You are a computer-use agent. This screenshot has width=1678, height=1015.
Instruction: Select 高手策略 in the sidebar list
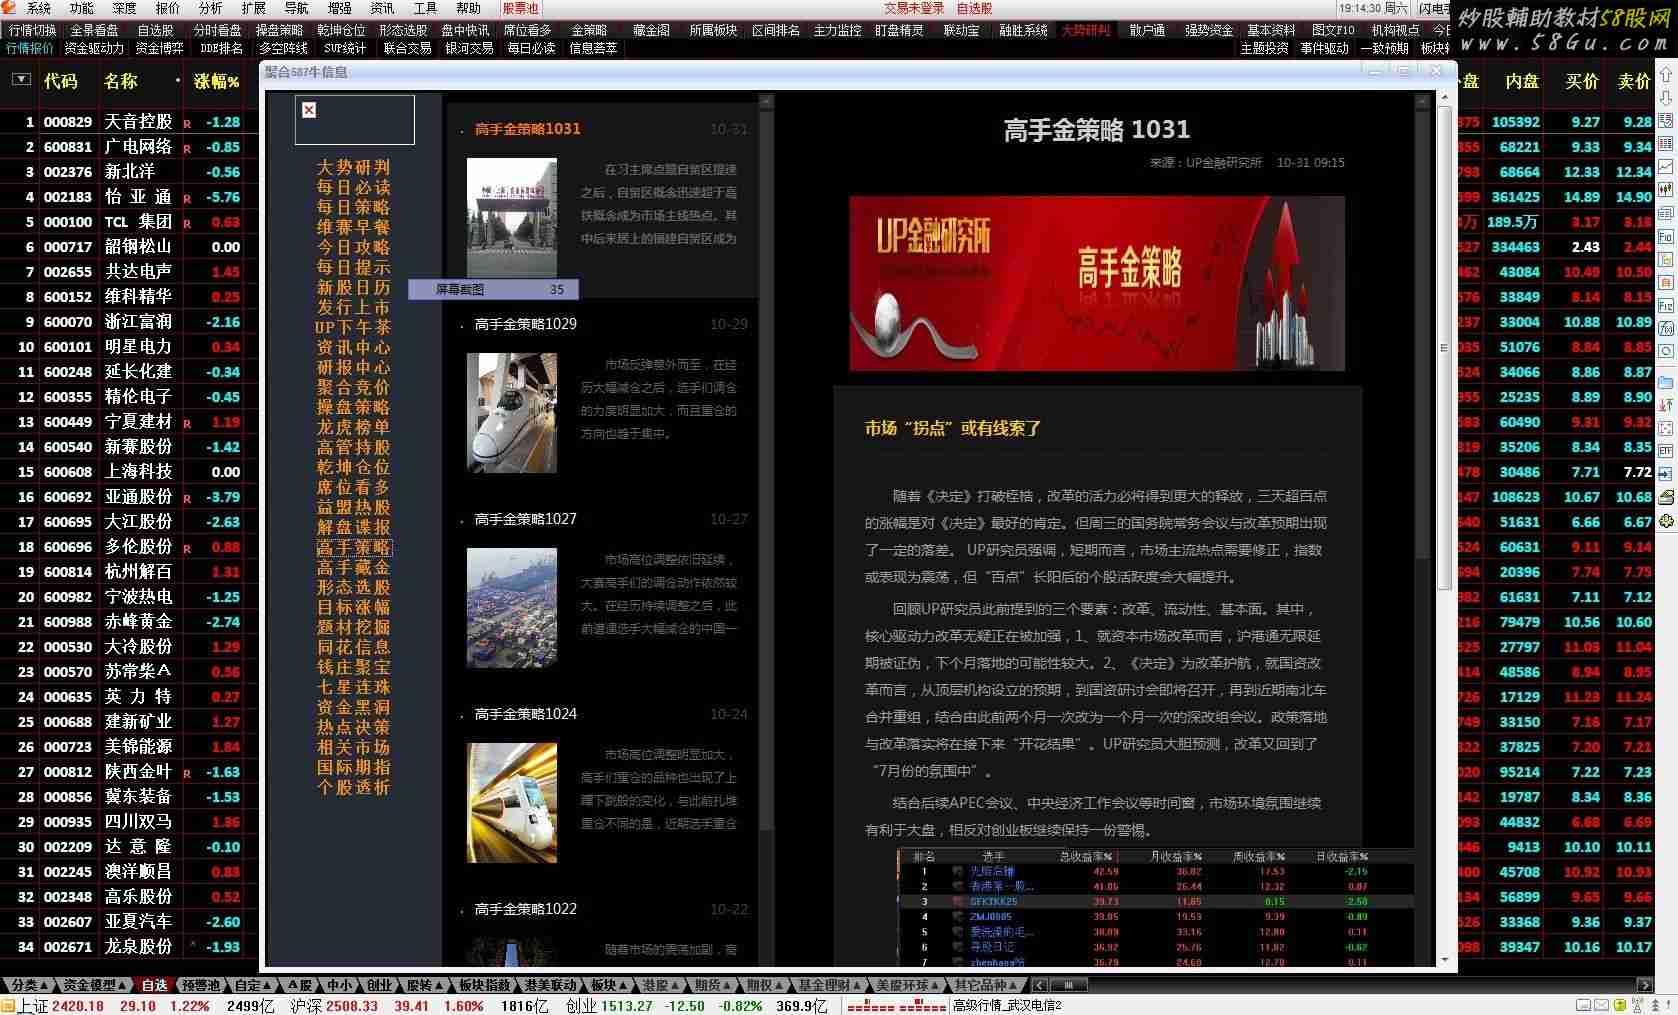click(x=354, y=547)
